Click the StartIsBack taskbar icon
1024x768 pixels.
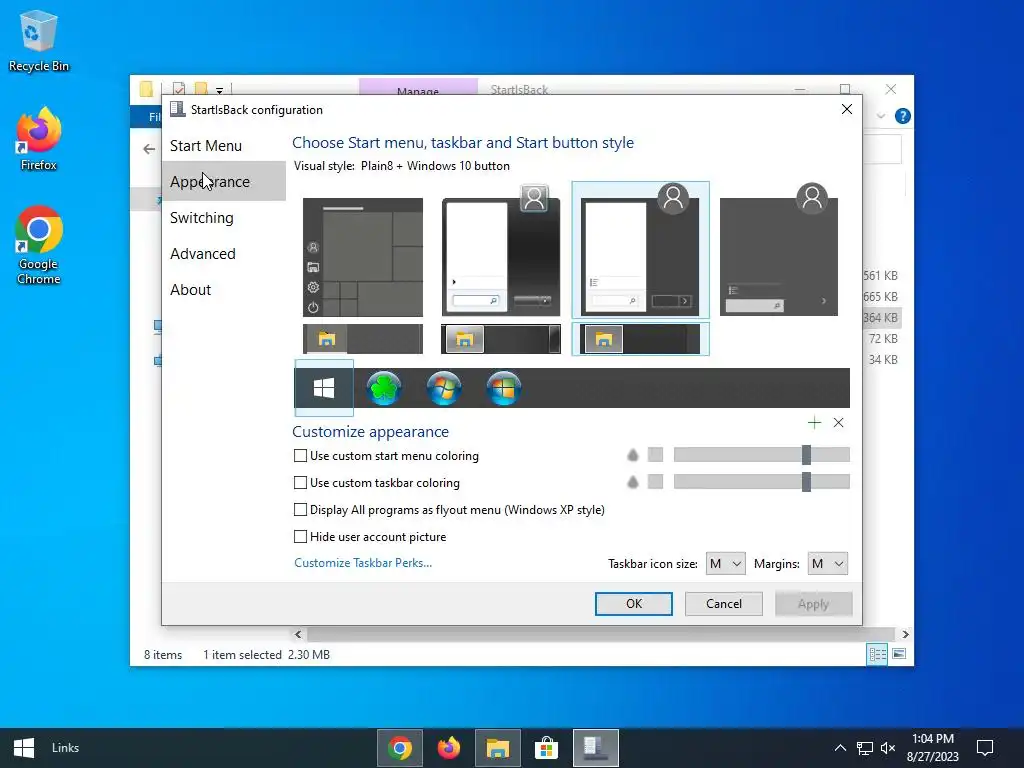[x=596, y=748]
